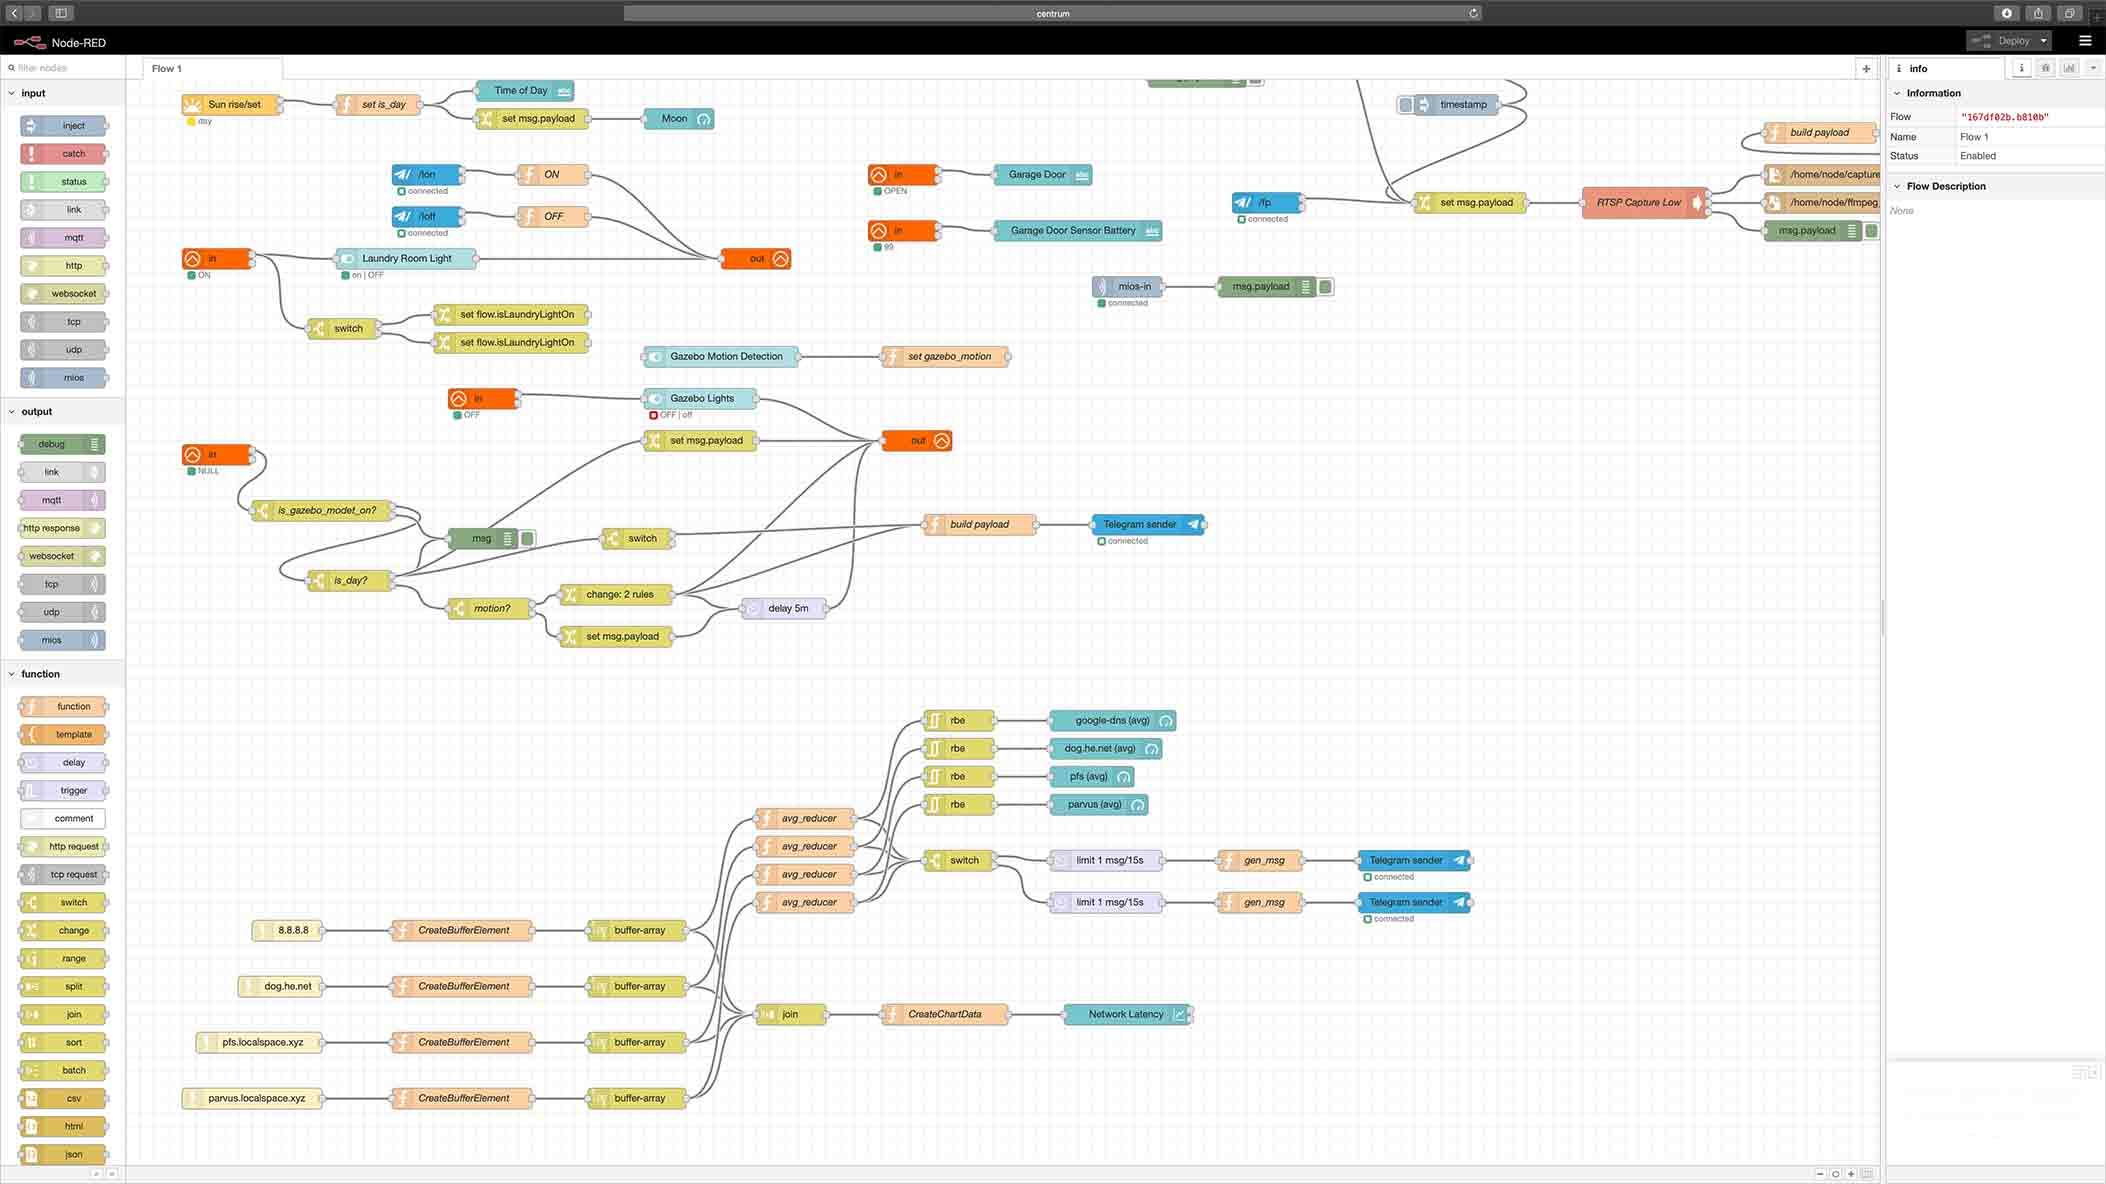Image resolution: width=2106 pixels, height=1184 pixels.
Task: Select the CreateChartData function node
Action: click(945, 1015)
